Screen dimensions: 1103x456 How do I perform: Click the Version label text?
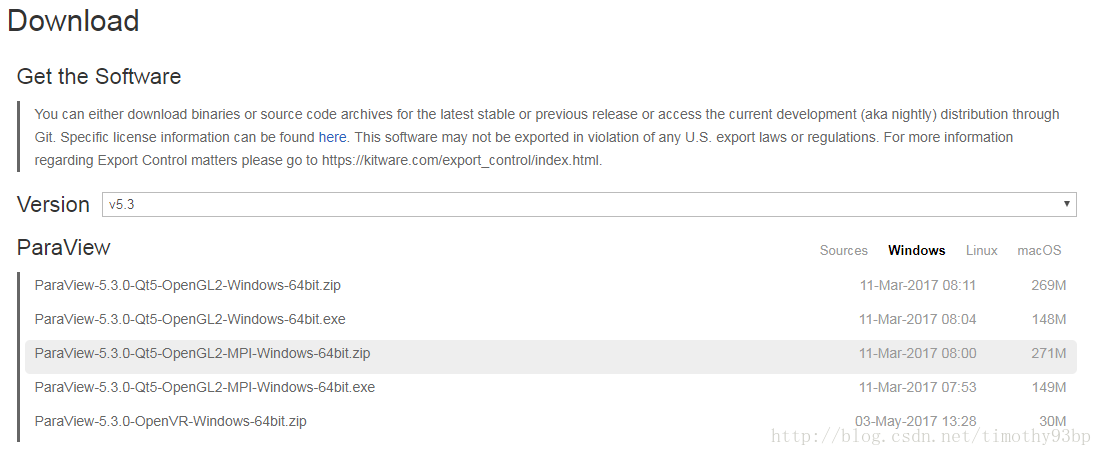point(53,204)
